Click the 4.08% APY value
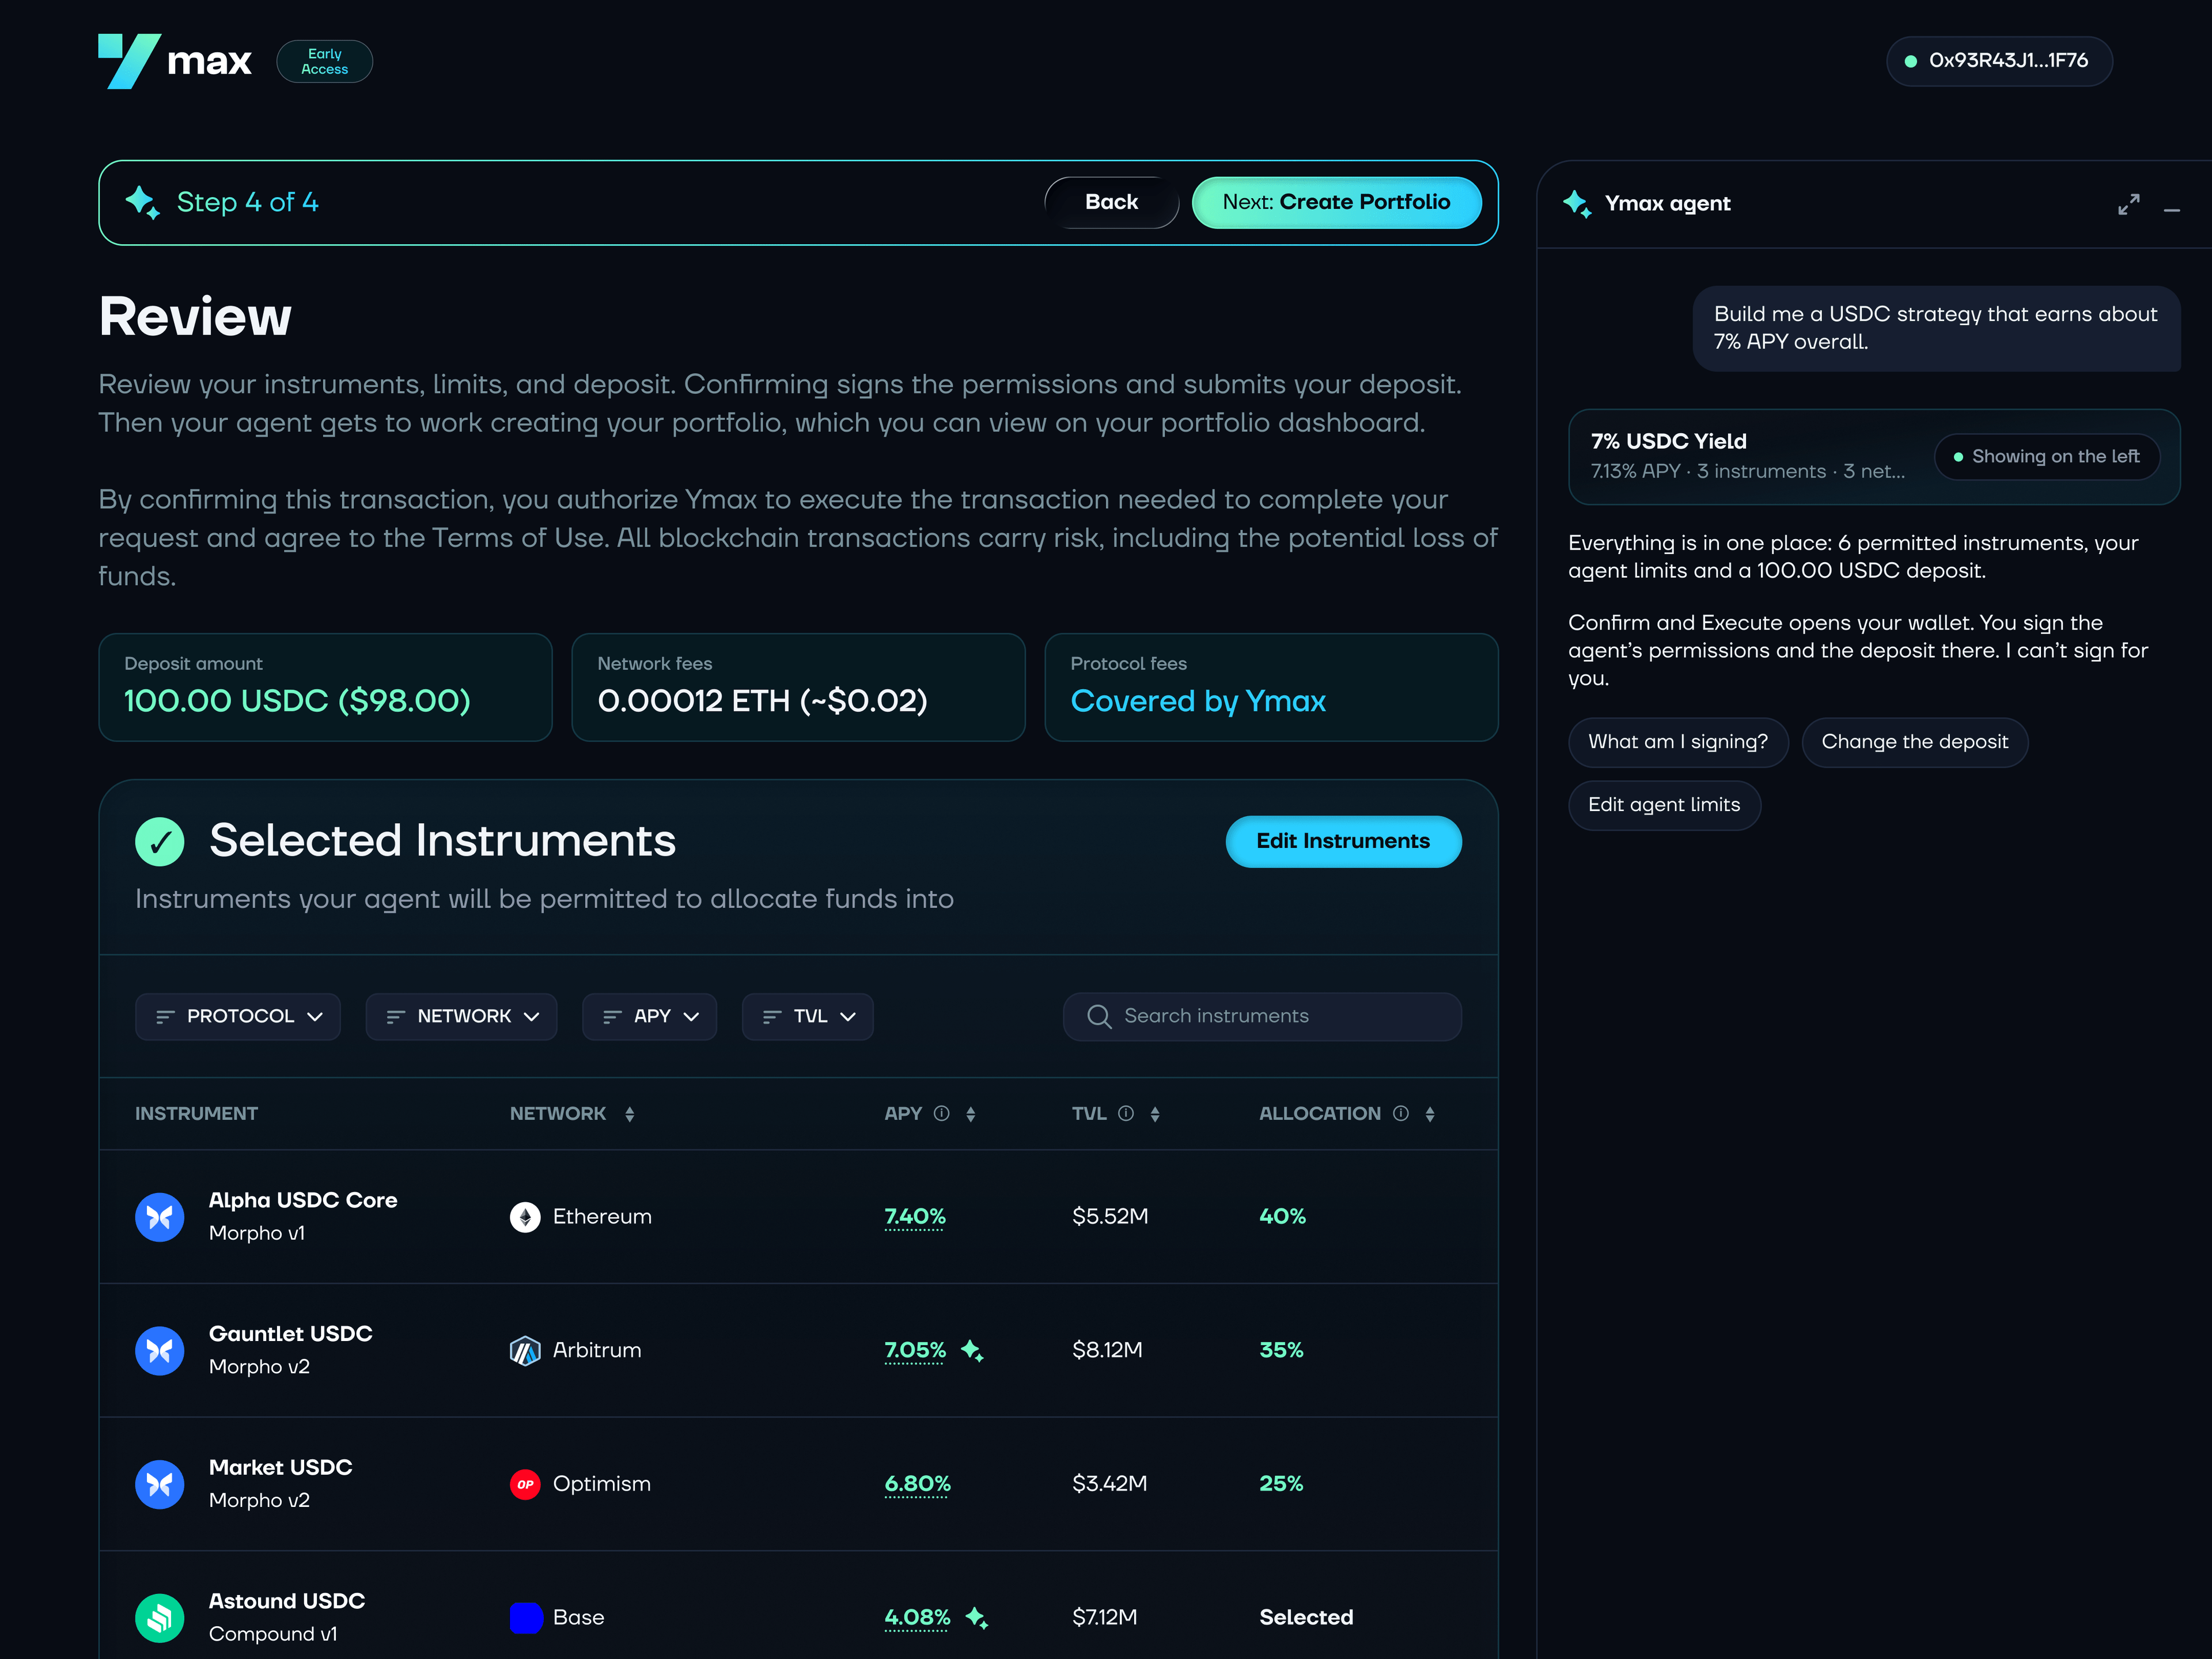The image size is (2212, 1659). tap(917, 1618)
